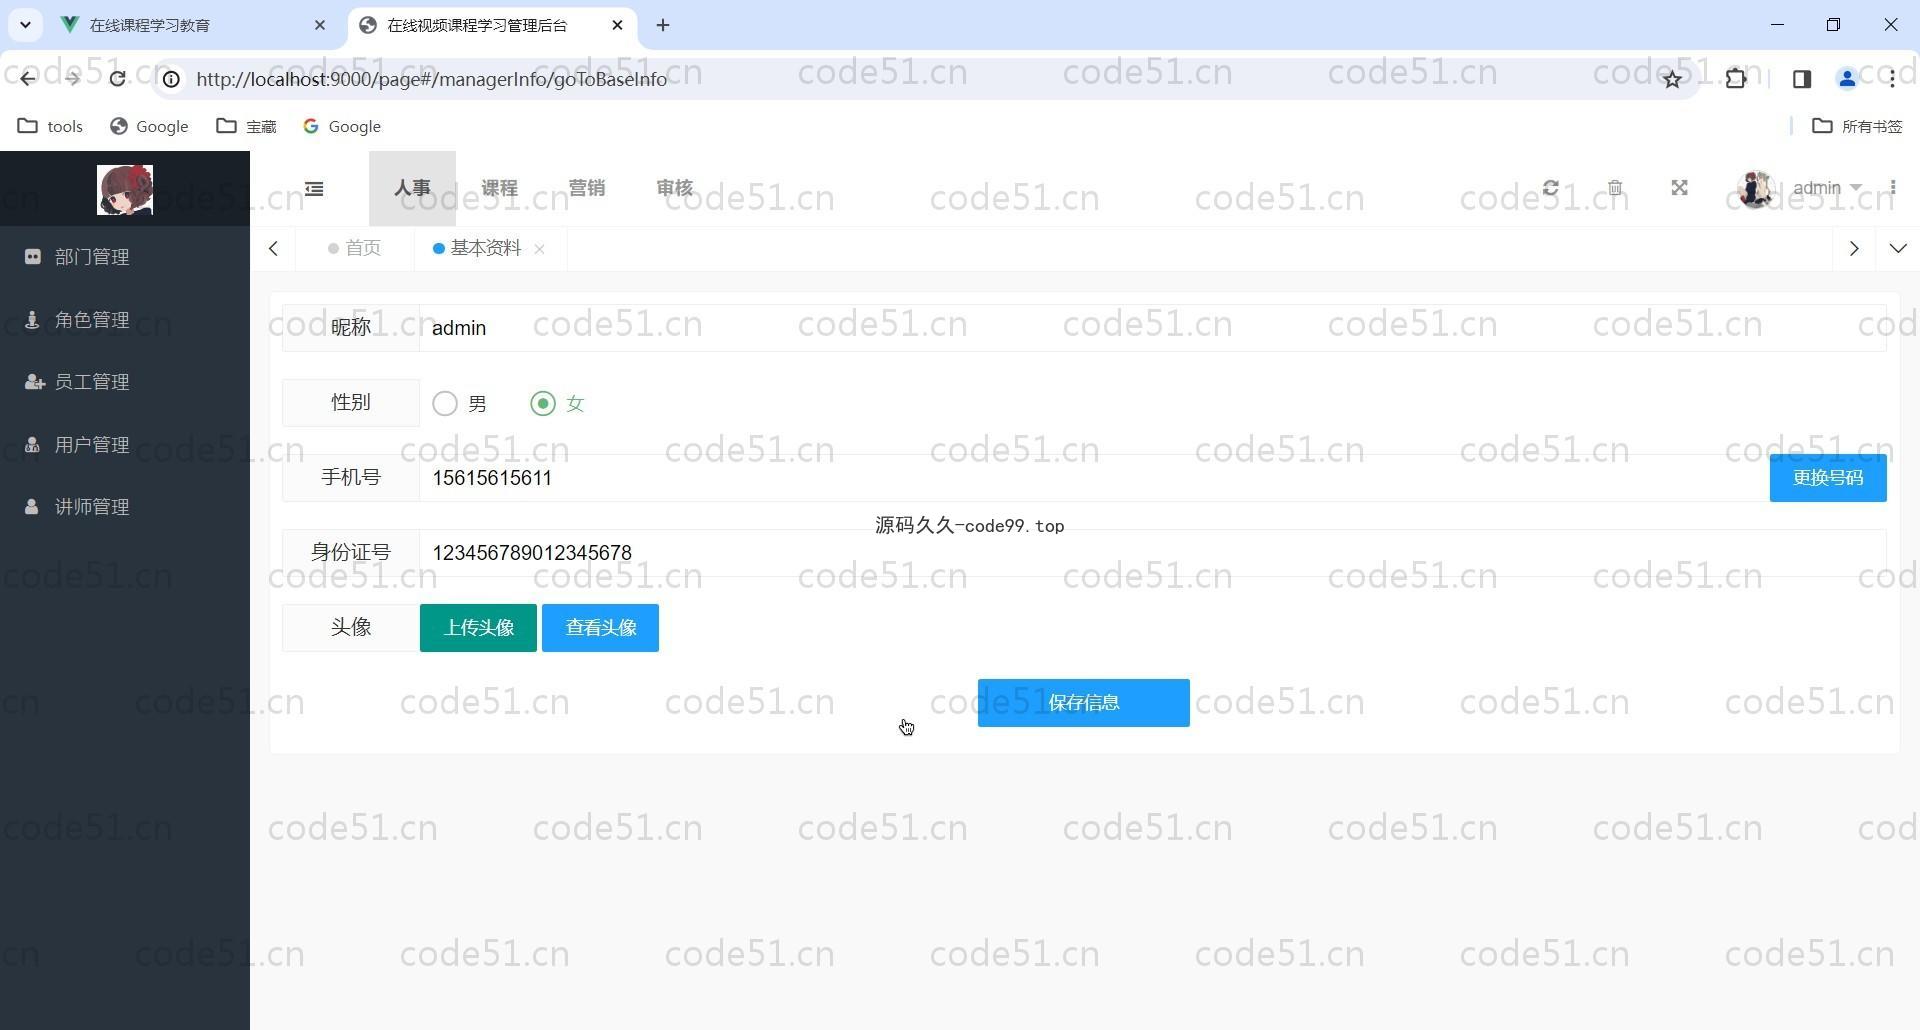The height and width of the screenshot is (1030, 1920).
Task: Bookmark this page with the star icon
Action: click(x=1672, y=79)
